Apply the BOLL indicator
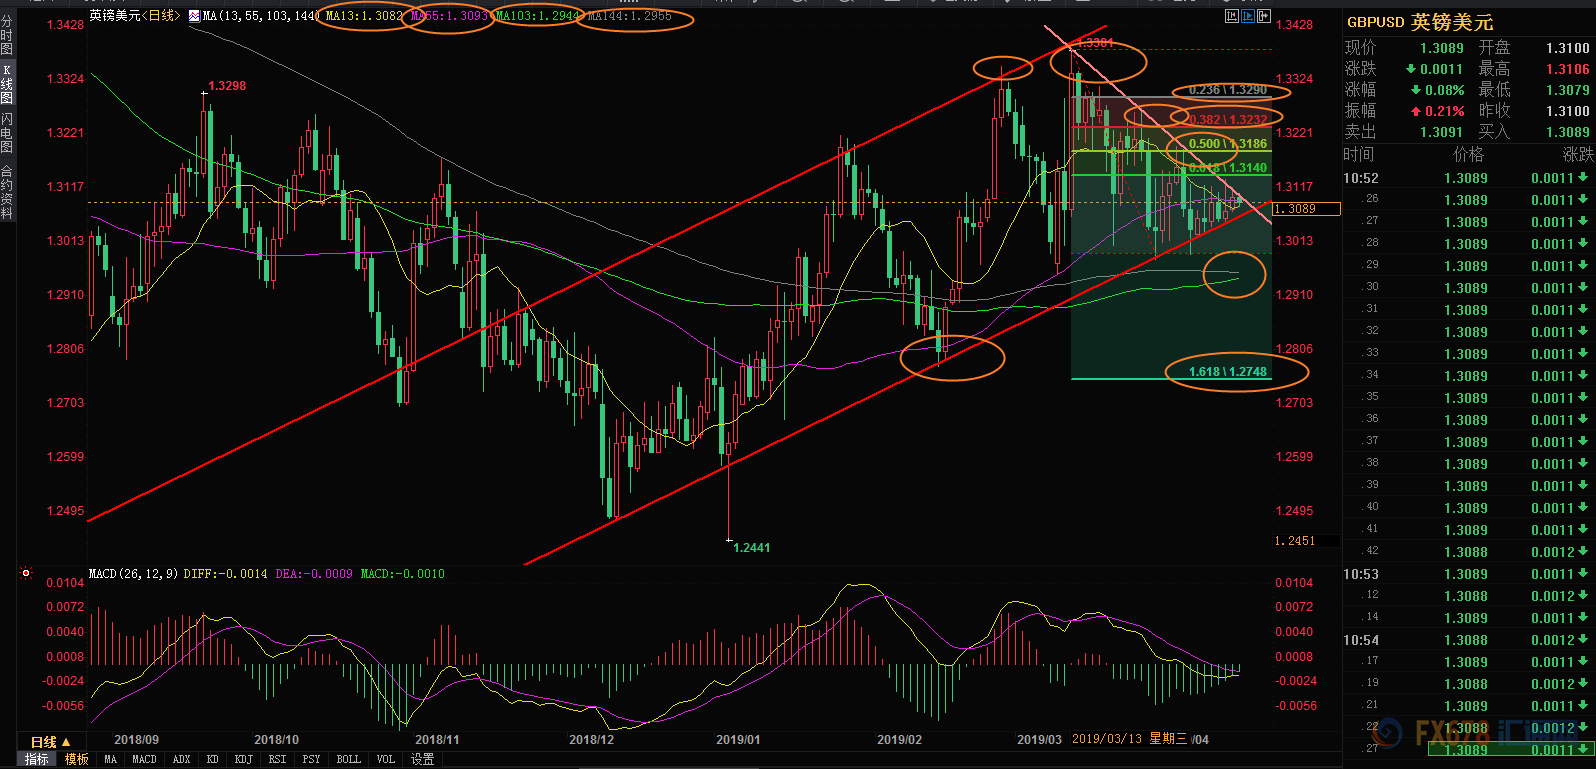This screenshot has width=1596, height=769. 348,760
